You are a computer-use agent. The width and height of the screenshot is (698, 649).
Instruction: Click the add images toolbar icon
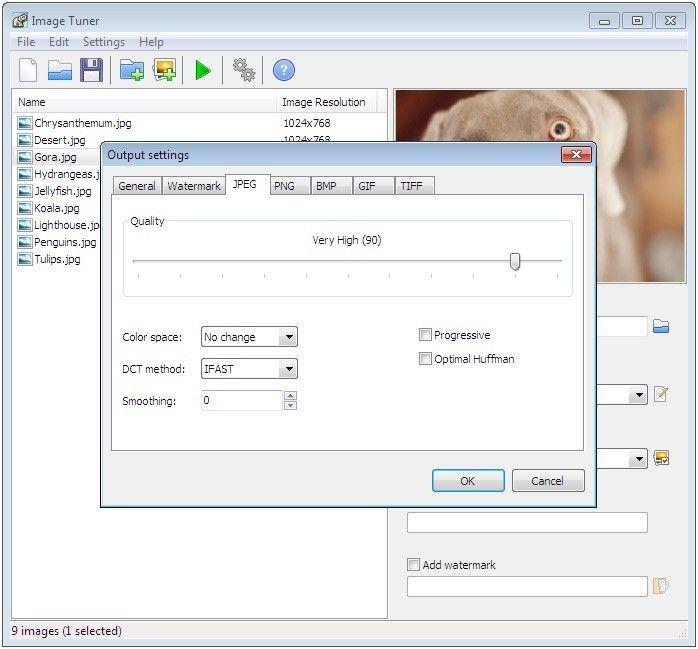coord(164,70)
